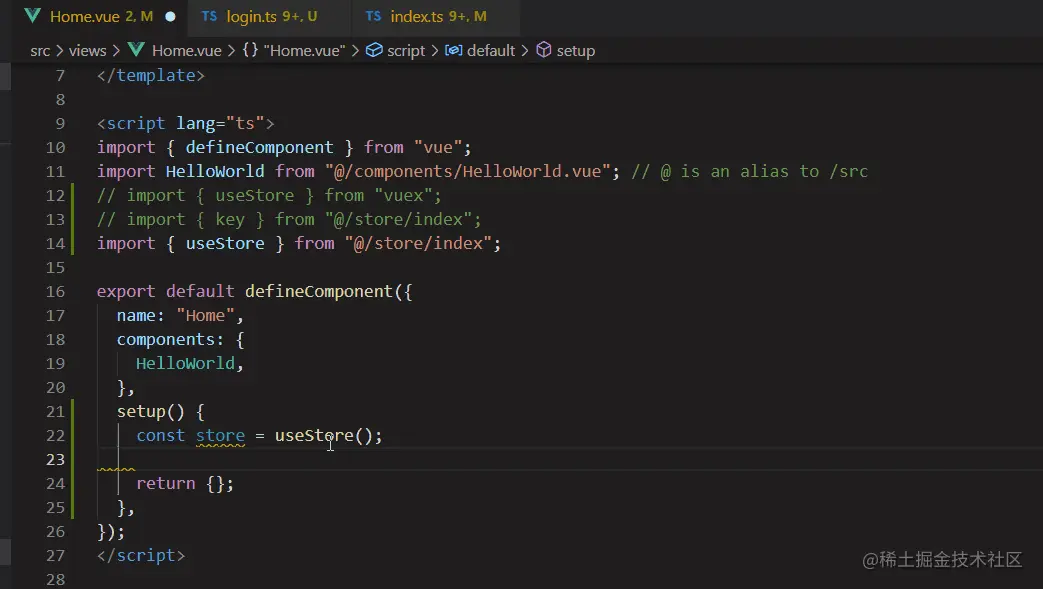Open the index.ts editor tab
This screenshot has height=589, width=1043.
point(436,17)
